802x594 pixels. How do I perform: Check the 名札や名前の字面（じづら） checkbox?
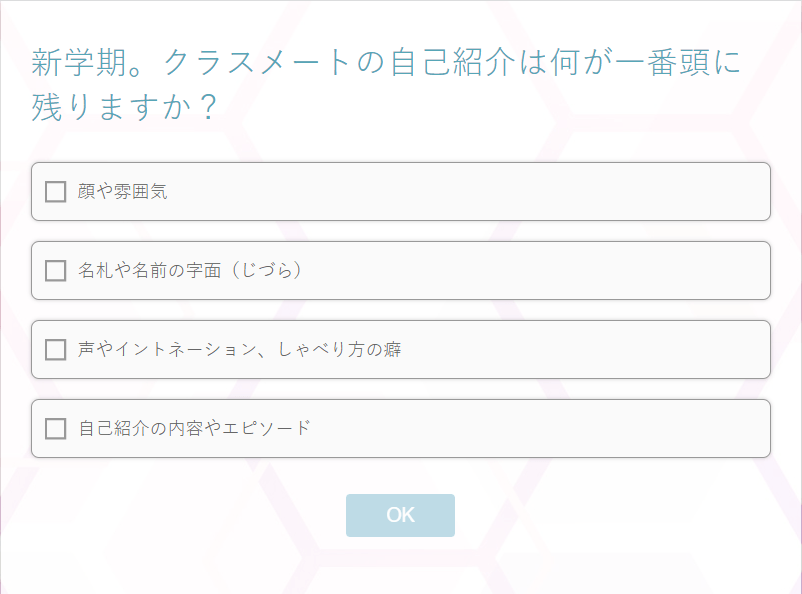[55, 270]
